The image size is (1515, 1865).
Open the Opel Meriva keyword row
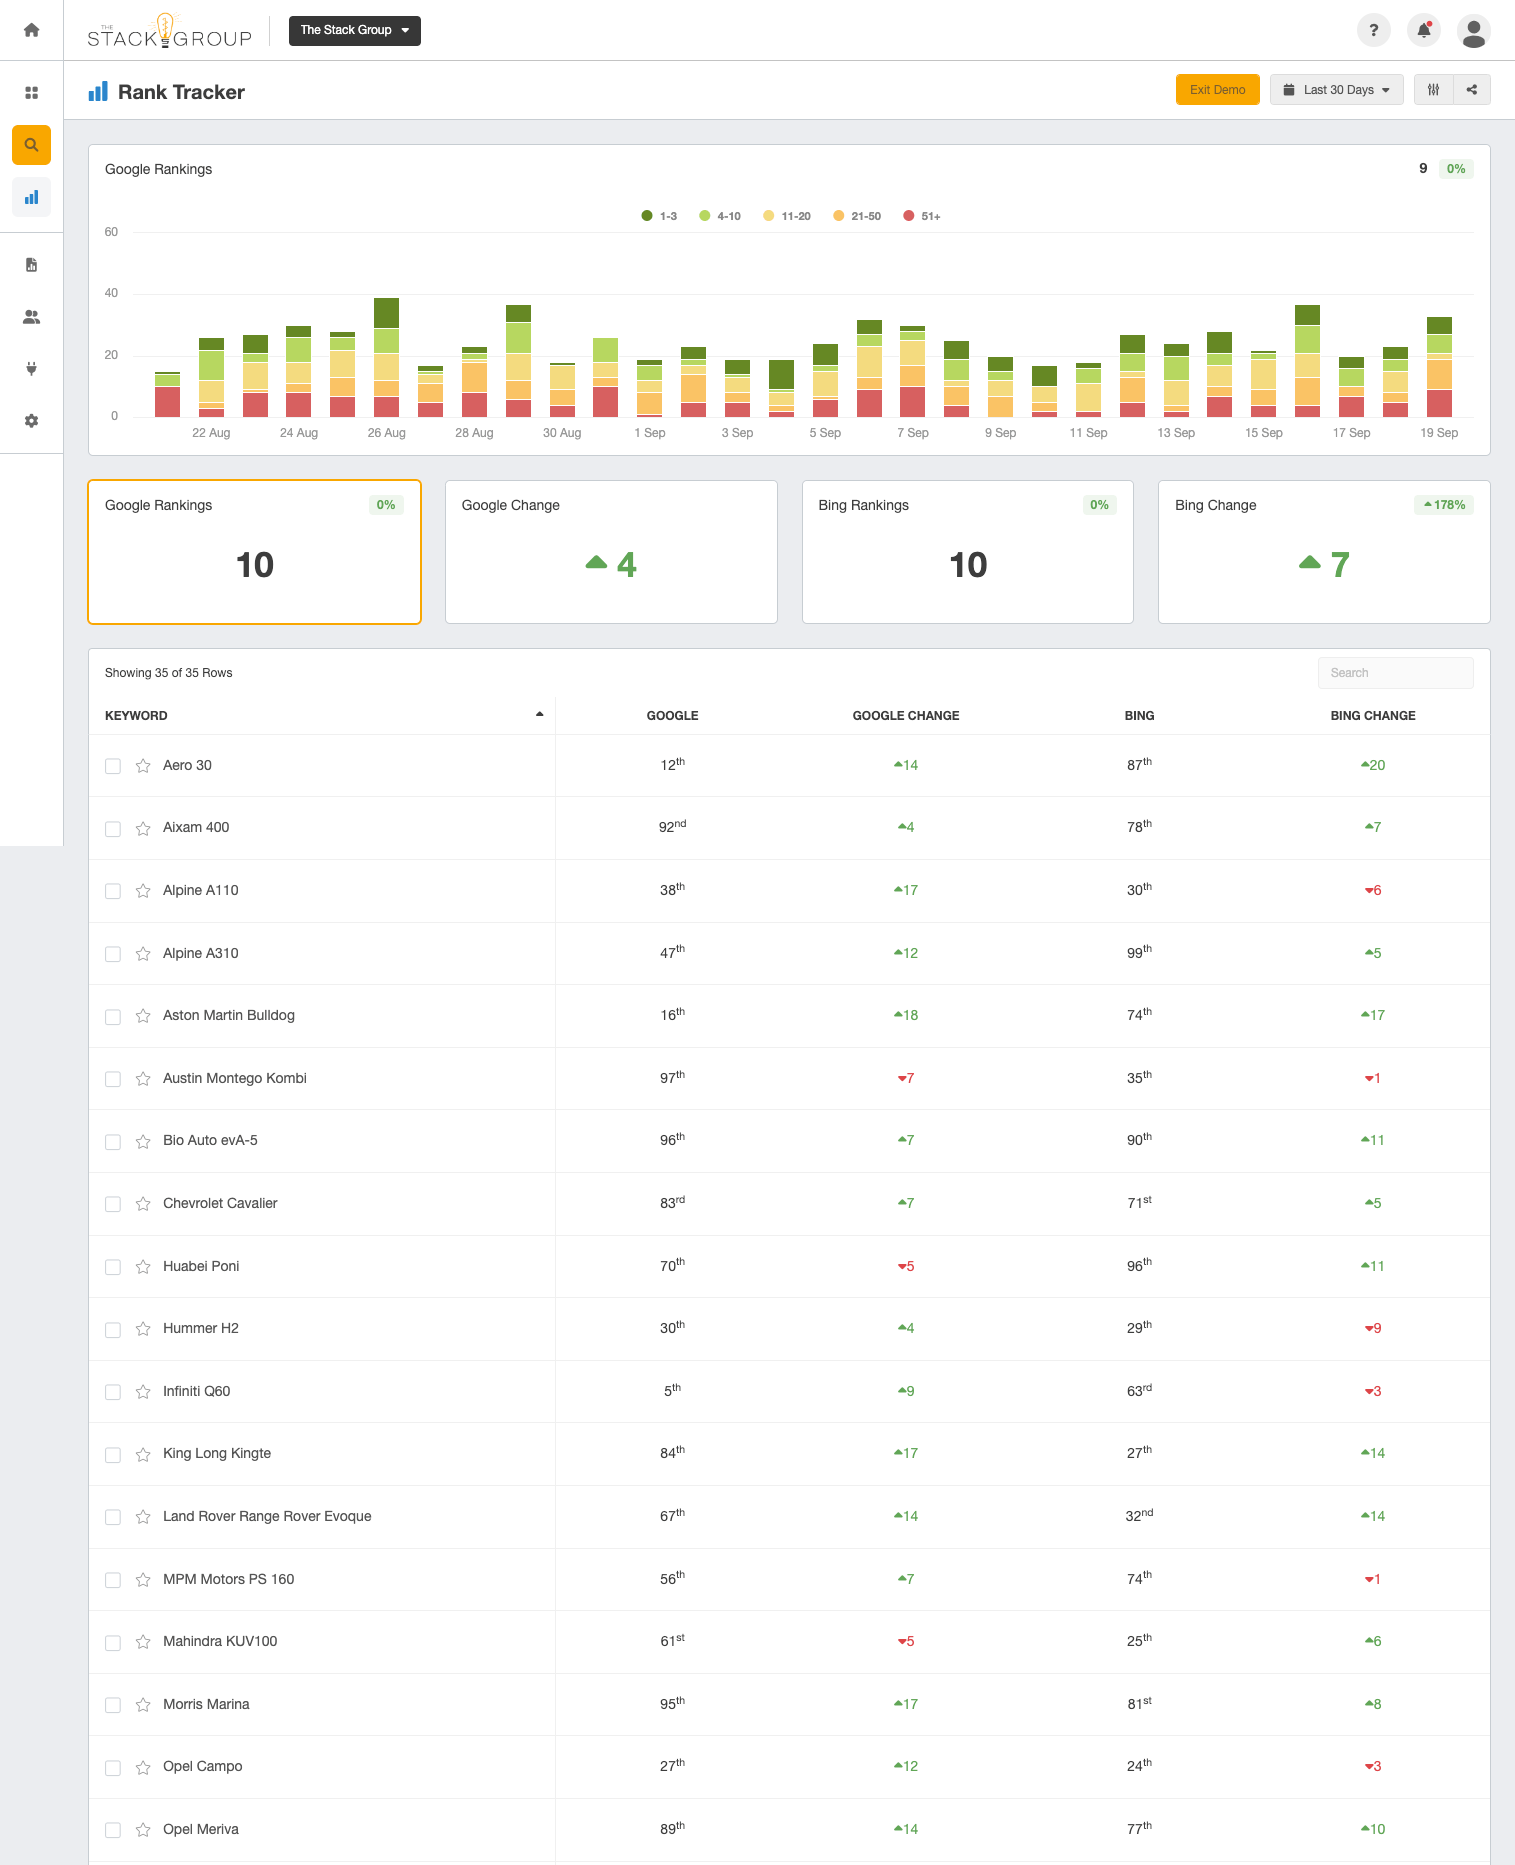tap(789, 1830)
